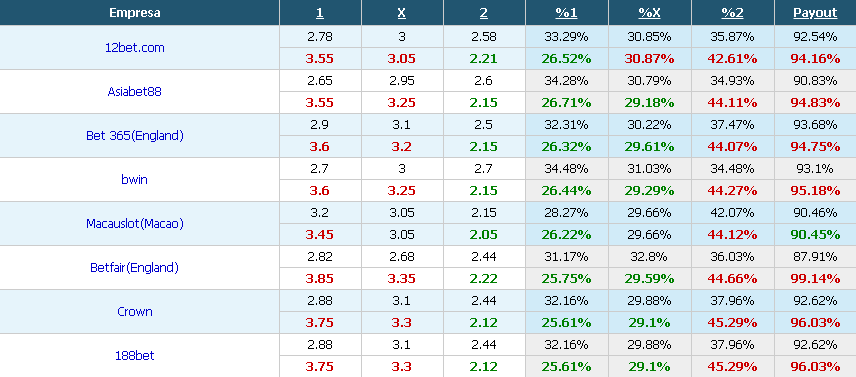Screen dimensions: 856x377
Task: Sort by column header 2
Action: click(x=484, y=13)
